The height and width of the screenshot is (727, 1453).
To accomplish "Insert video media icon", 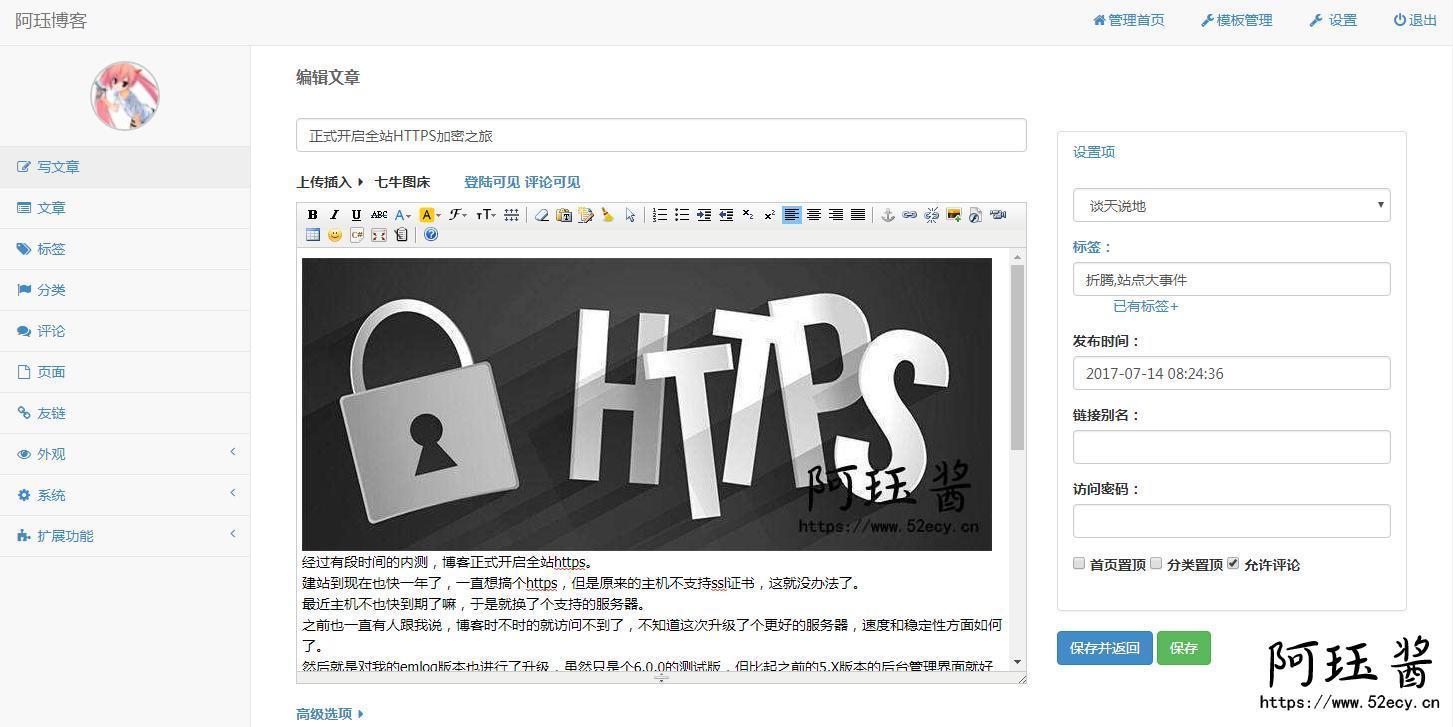I will [x=997, y=214].
